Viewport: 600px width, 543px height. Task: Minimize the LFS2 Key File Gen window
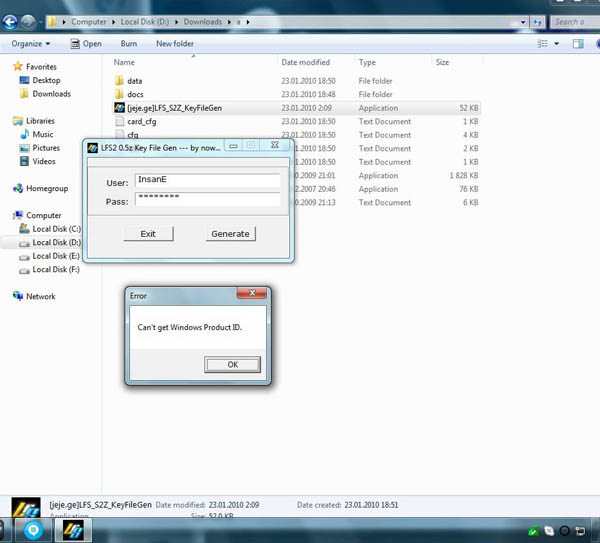(233, 145)
